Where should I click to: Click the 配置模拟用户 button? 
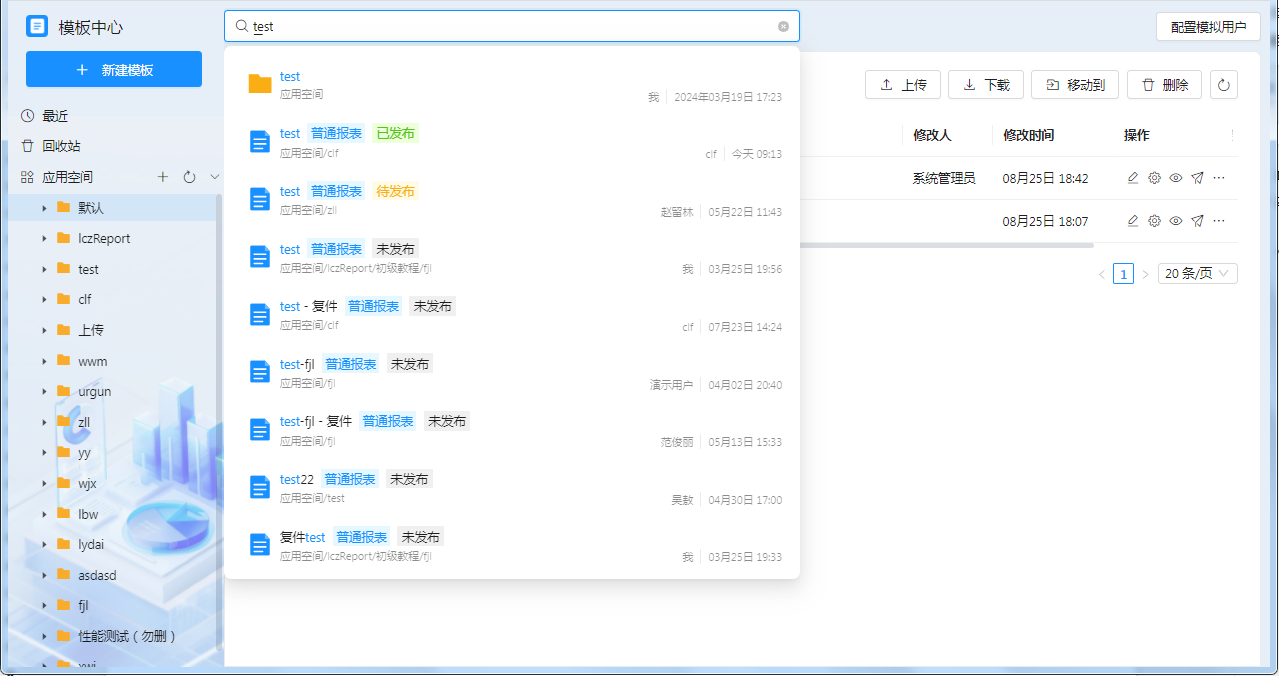[x=1207, y=27]
